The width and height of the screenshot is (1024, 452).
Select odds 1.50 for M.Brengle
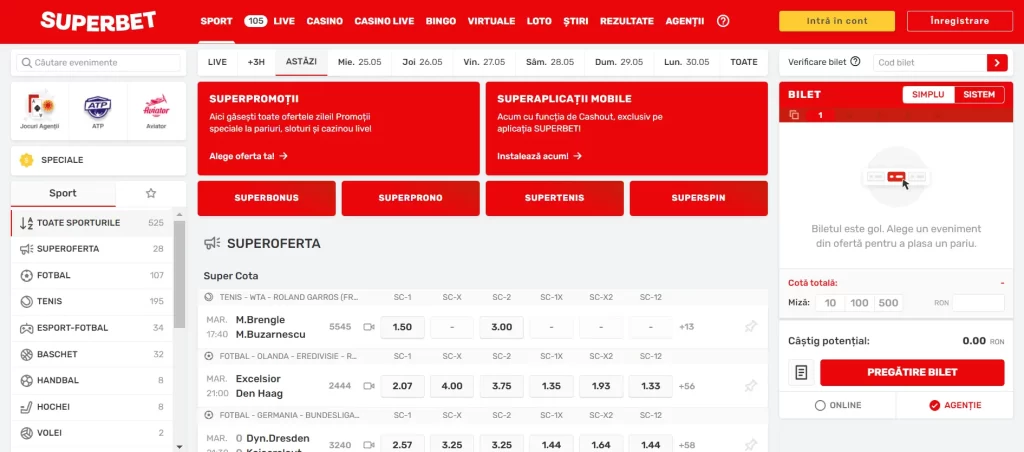point(402,327)
